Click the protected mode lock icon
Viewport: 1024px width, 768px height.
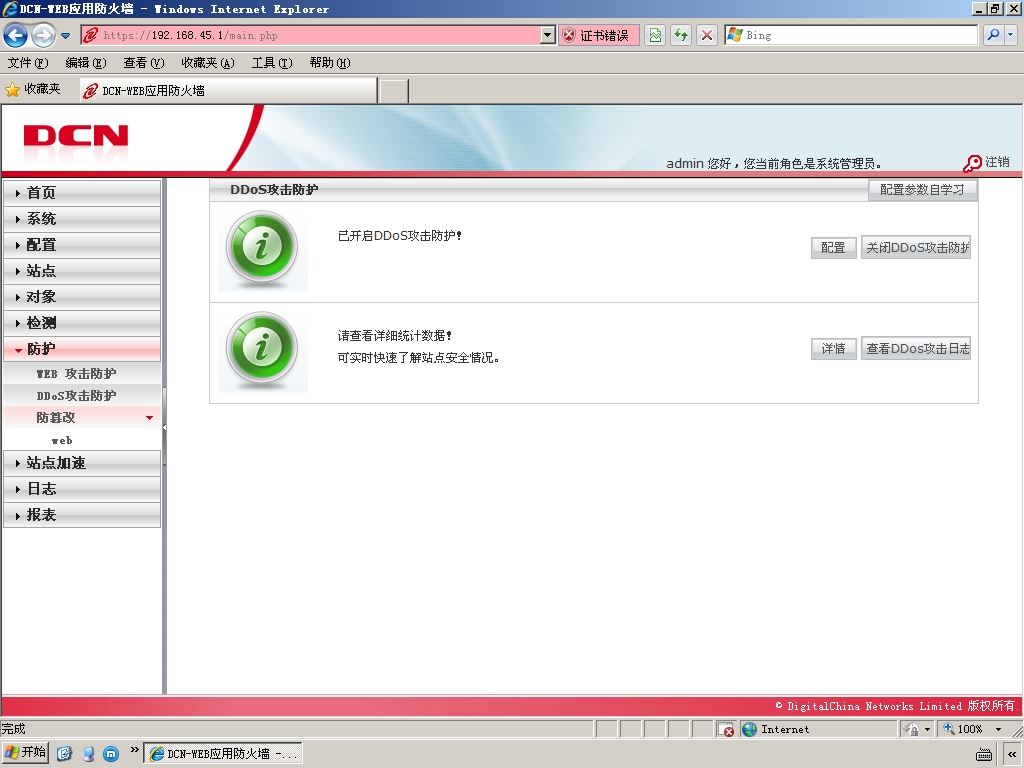point(912,729)
